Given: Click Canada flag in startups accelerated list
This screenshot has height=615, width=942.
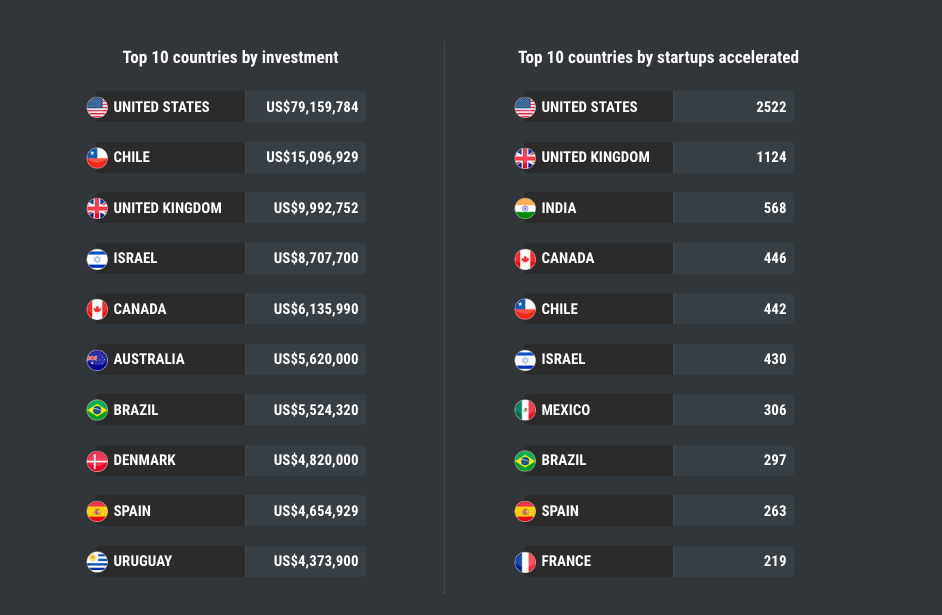Looking at the screenshot, I should (x=525, y=258).
